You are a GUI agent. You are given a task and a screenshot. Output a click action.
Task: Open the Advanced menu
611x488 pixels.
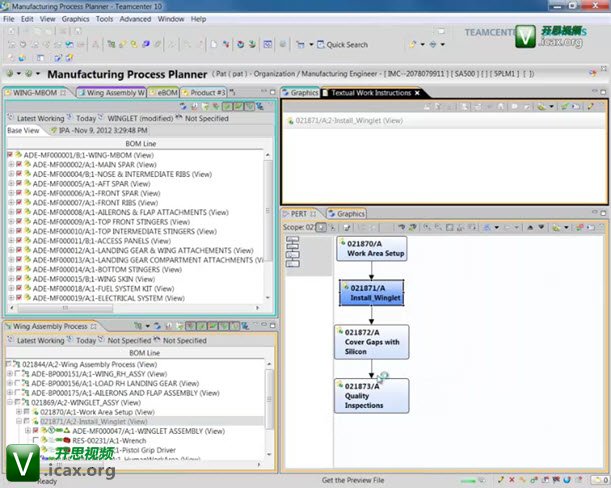[x=135, y=19]
